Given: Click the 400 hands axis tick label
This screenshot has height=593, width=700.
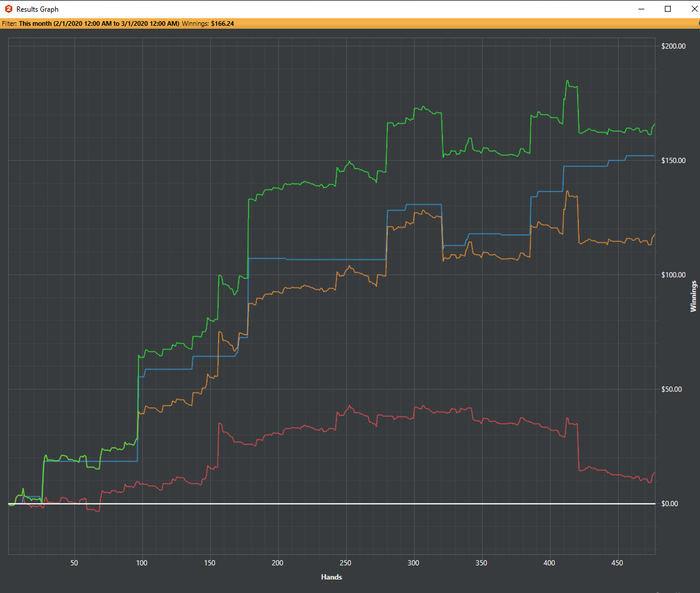Looking at the screenshot, I should point(549,563).
